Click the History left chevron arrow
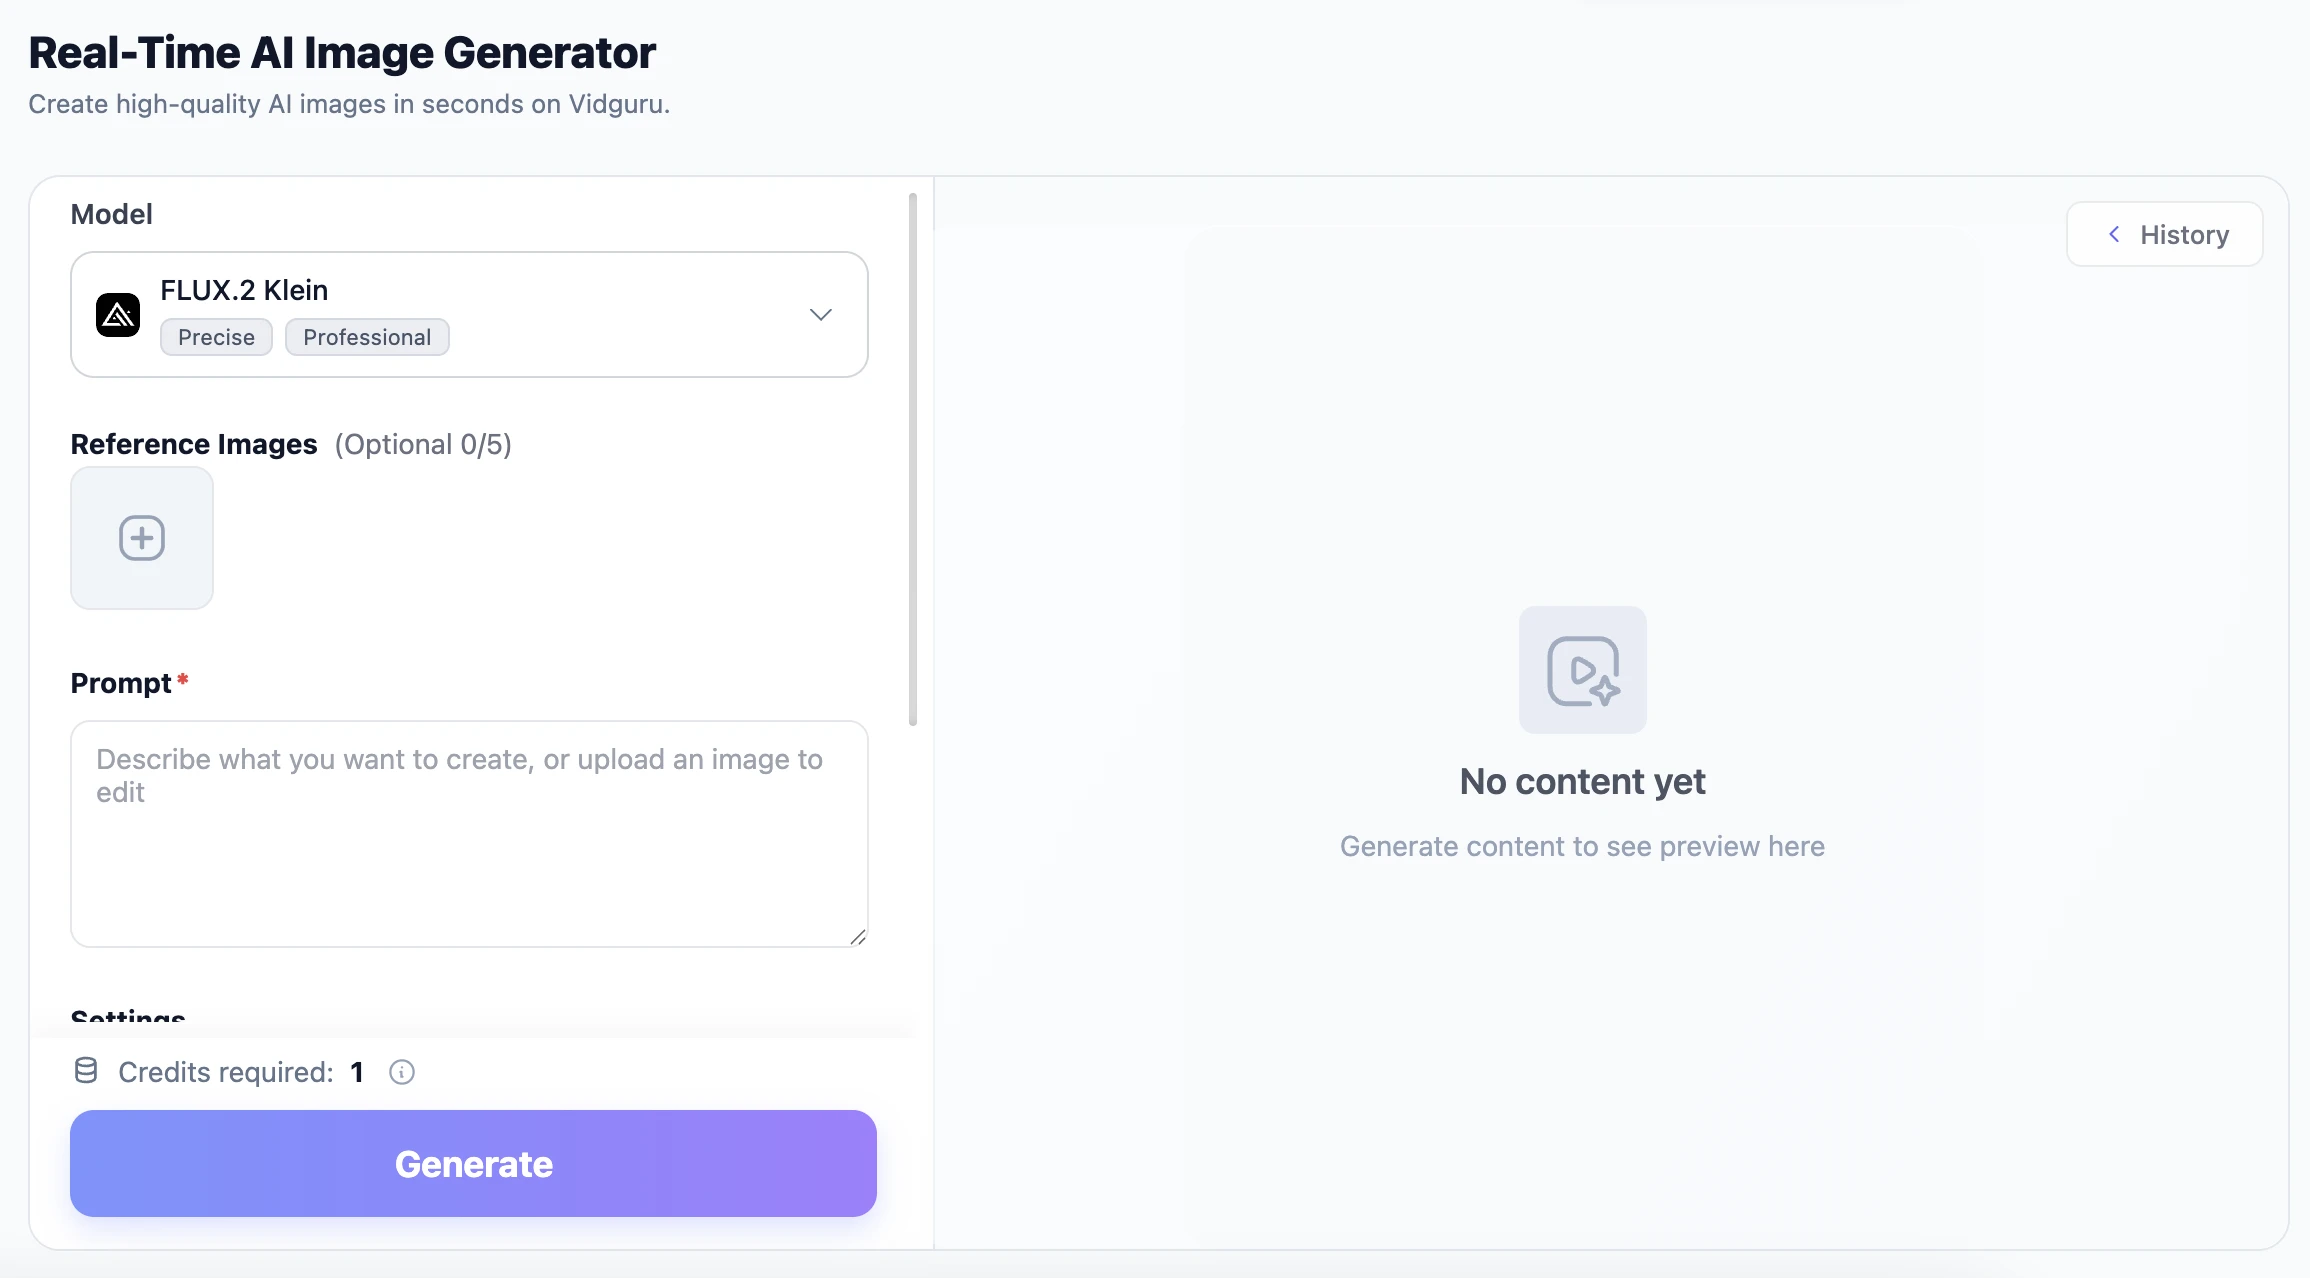The height and width of the screenshot is (1278, 2310). (x=2114, y=234)
